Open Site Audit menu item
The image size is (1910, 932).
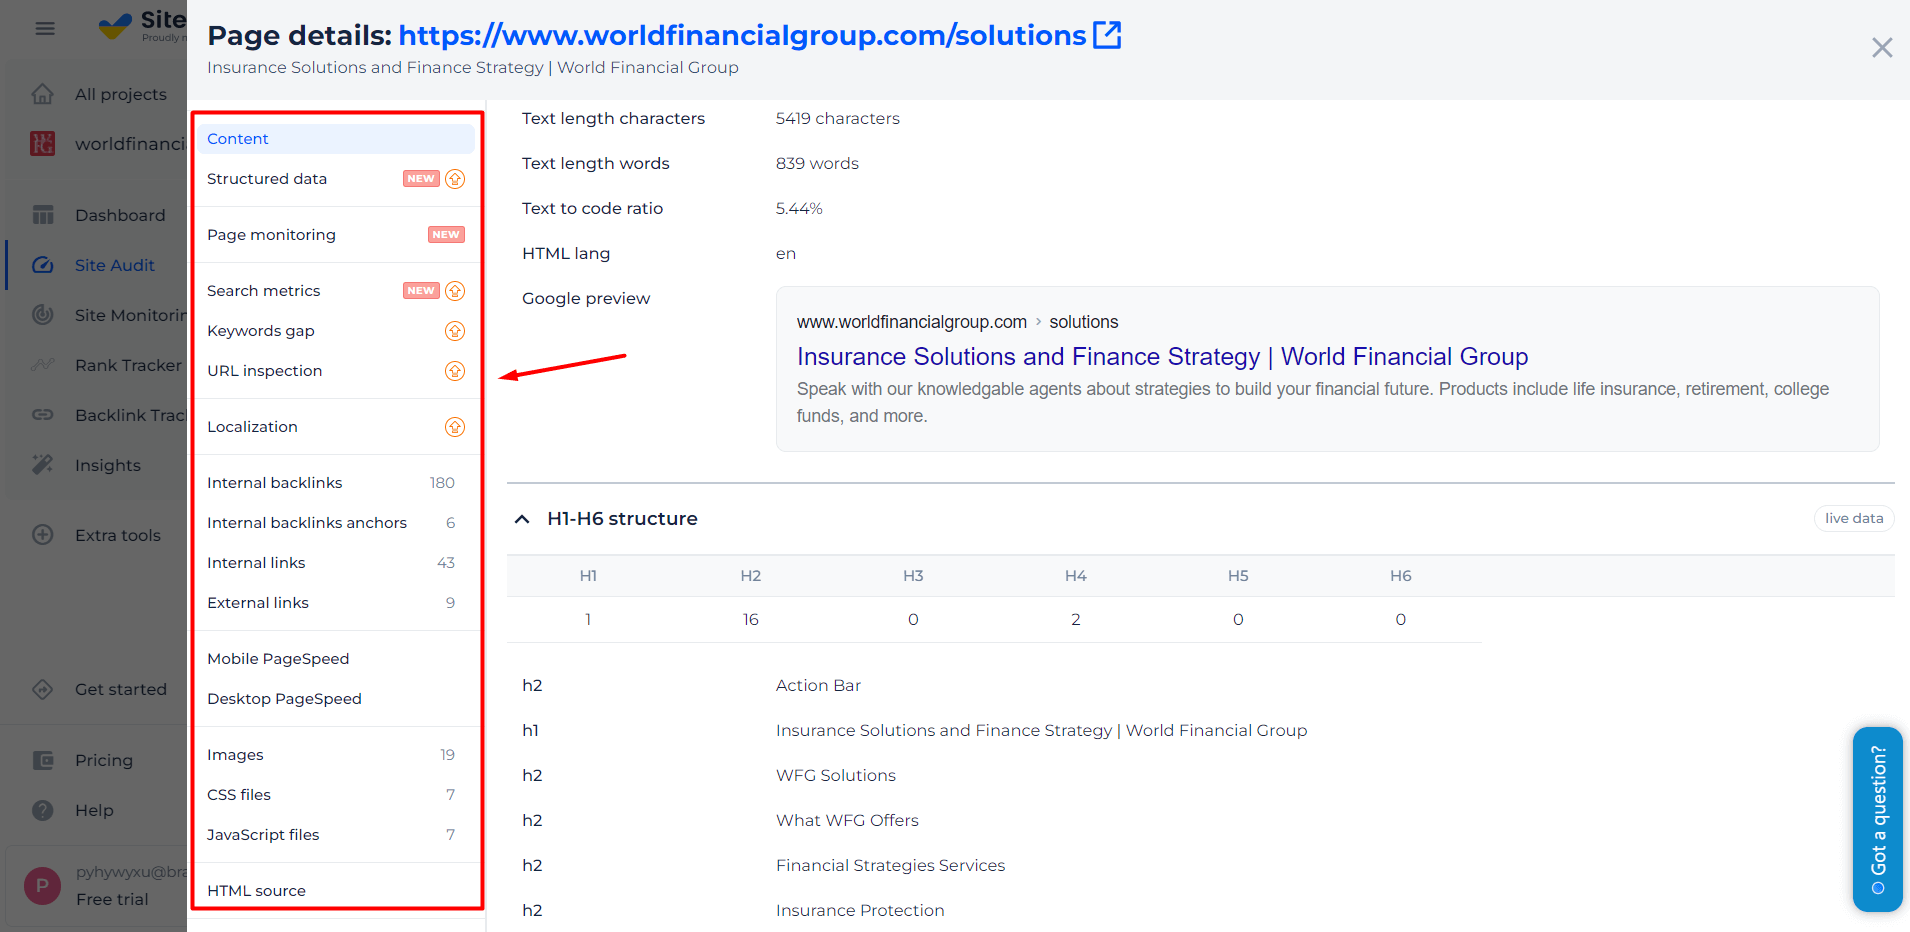point(115,265)
